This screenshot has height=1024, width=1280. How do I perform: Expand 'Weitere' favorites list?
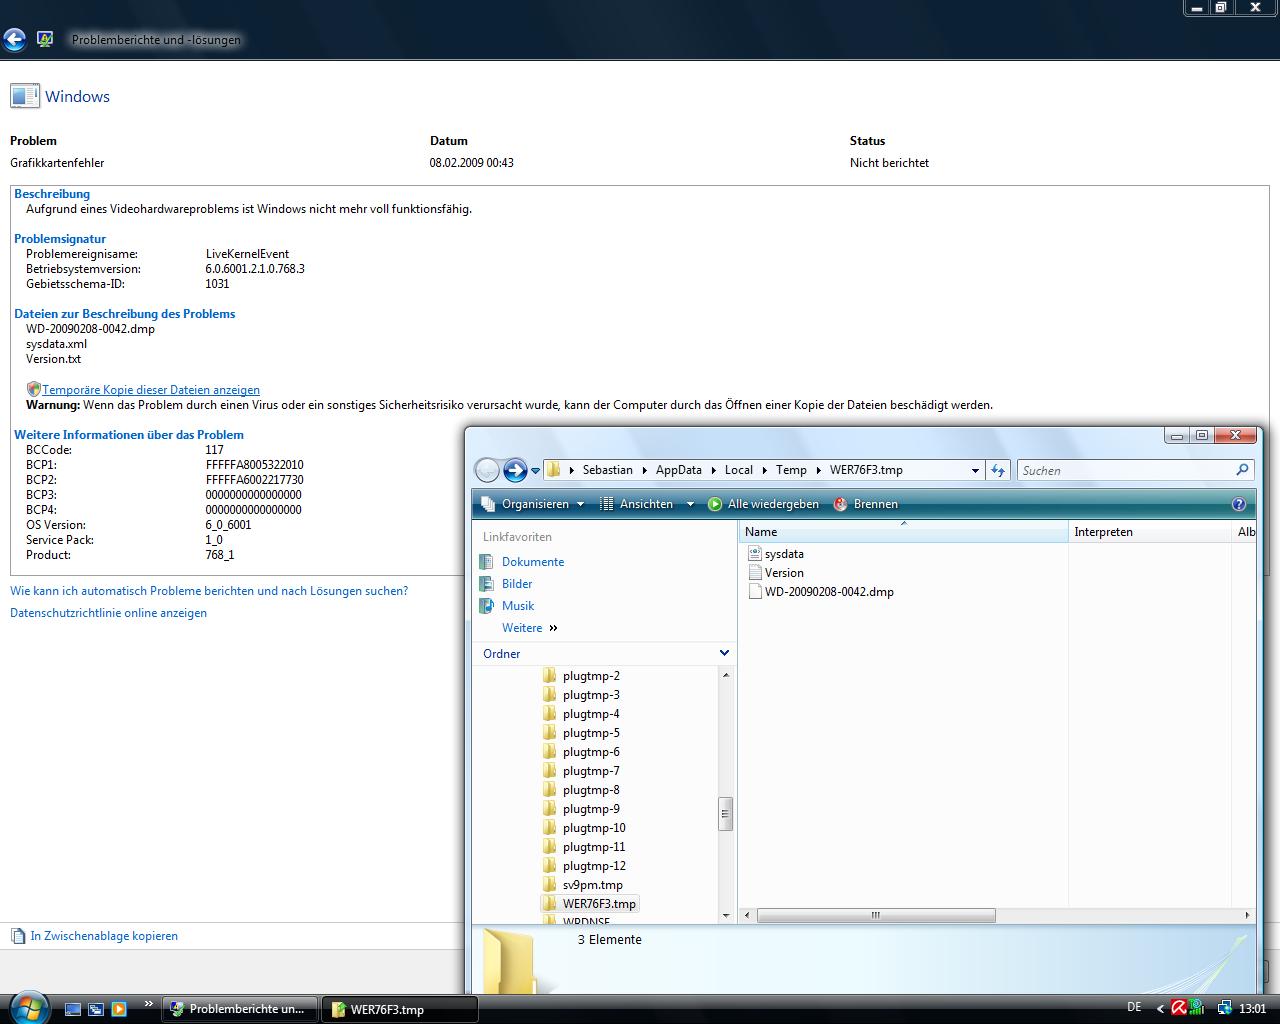(x=530, y=628)
